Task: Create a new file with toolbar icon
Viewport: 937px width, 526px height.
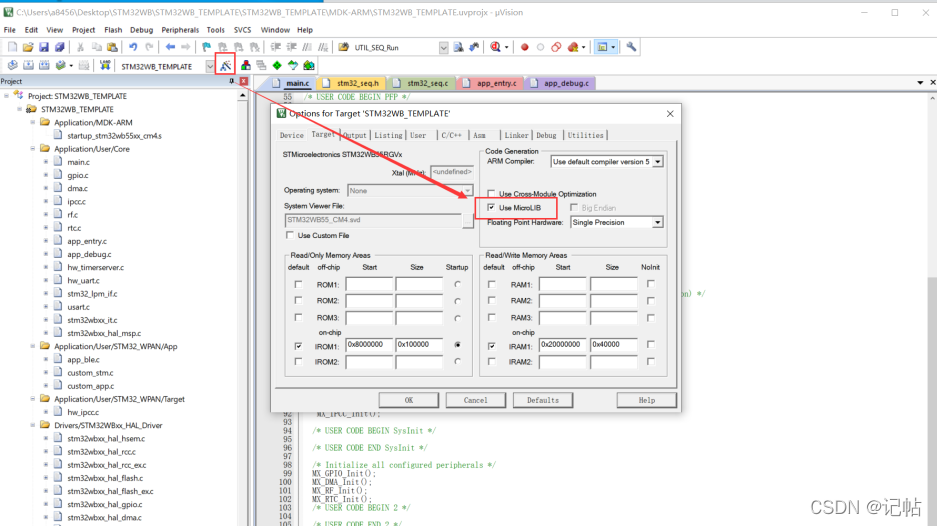Action: pos(12,47)
